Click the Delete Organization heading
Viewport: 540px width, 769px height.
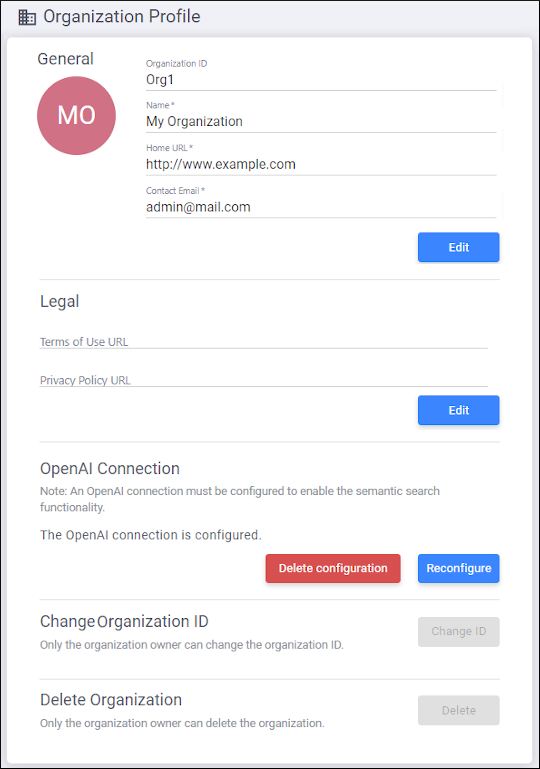tap(111, 700)
